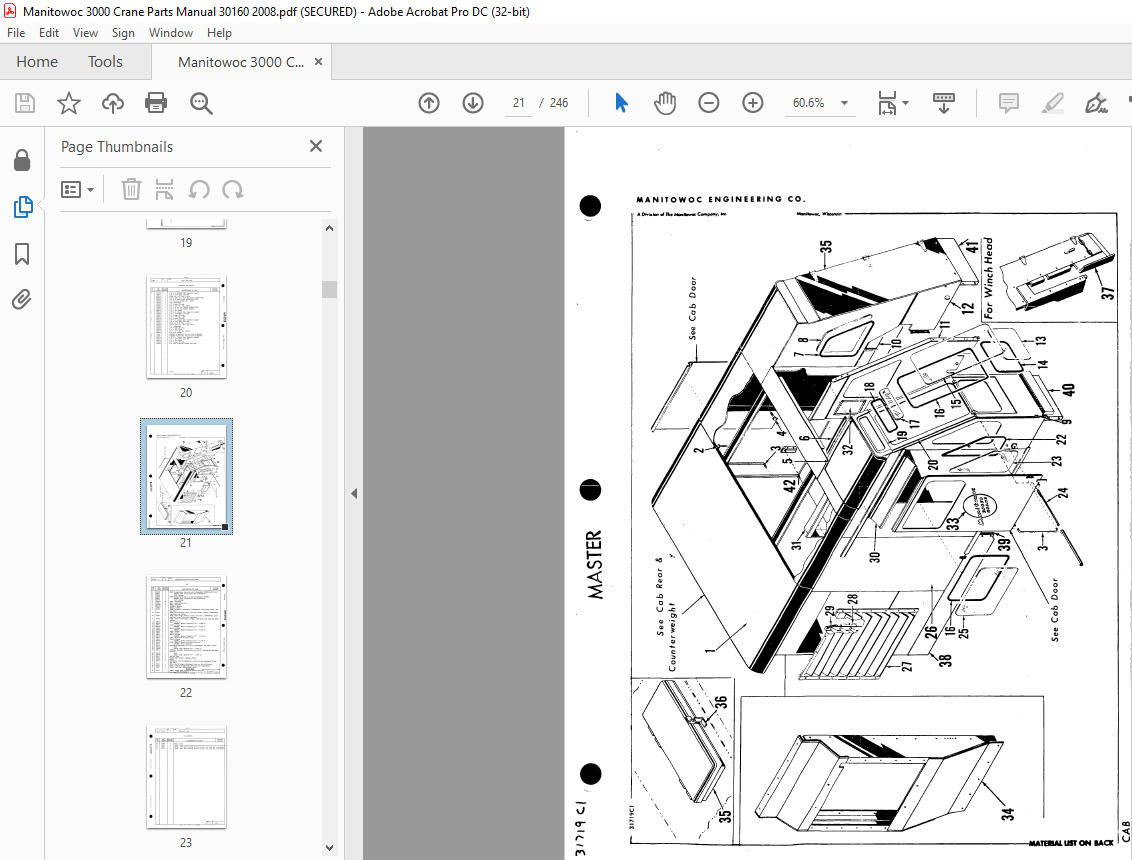Open the View menu
Image resolution: width=1132 pixels, height=860 pixels.
85,32
